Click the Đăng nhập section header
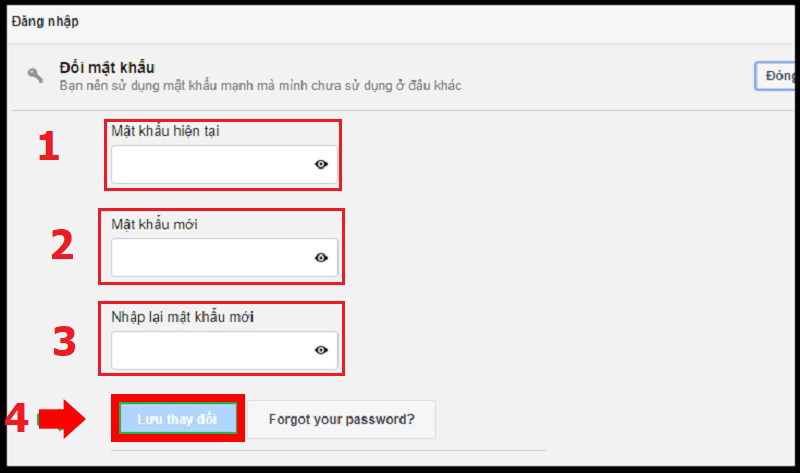 (45, 21)
